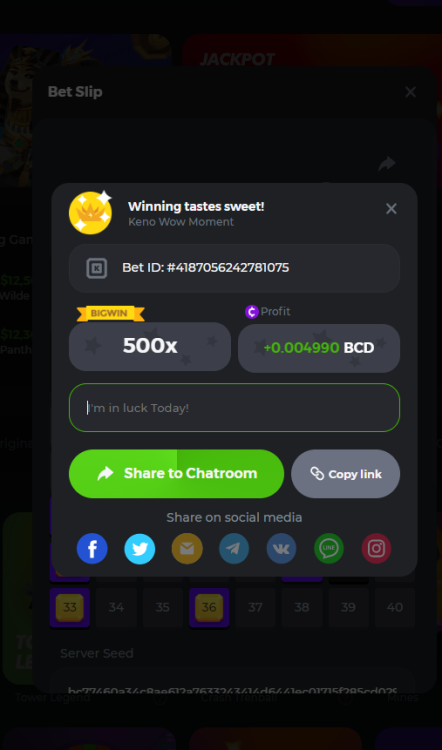
Task: Select Keno number 36 tile
Action: (209, 607)
